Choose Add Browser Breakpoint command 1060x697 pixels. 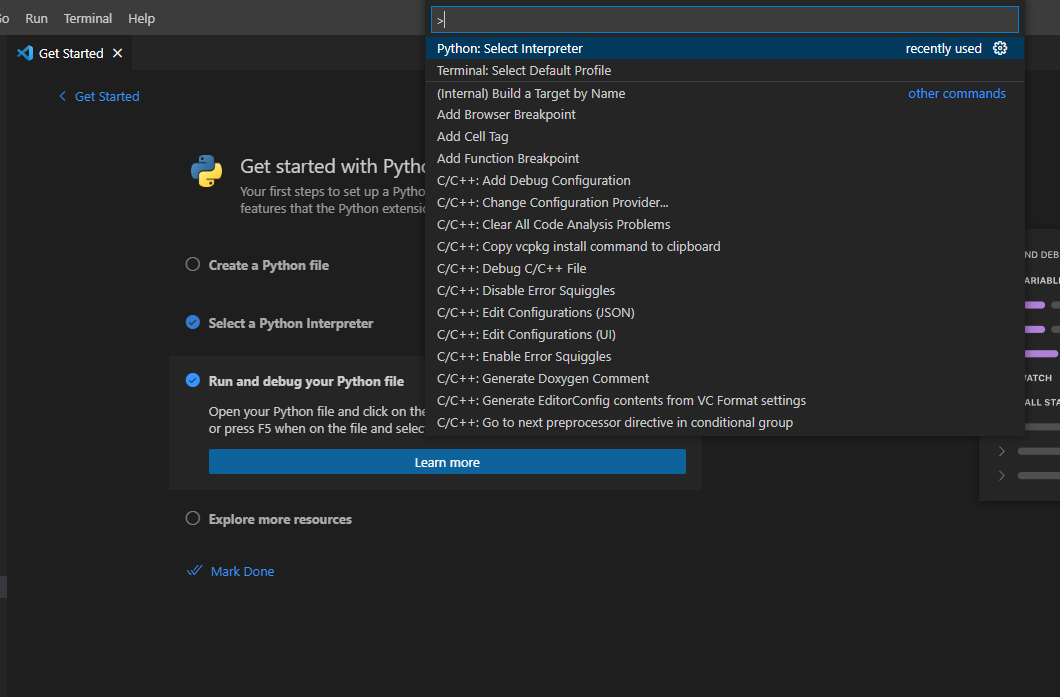pyautogui.click(x=725, y=114)
